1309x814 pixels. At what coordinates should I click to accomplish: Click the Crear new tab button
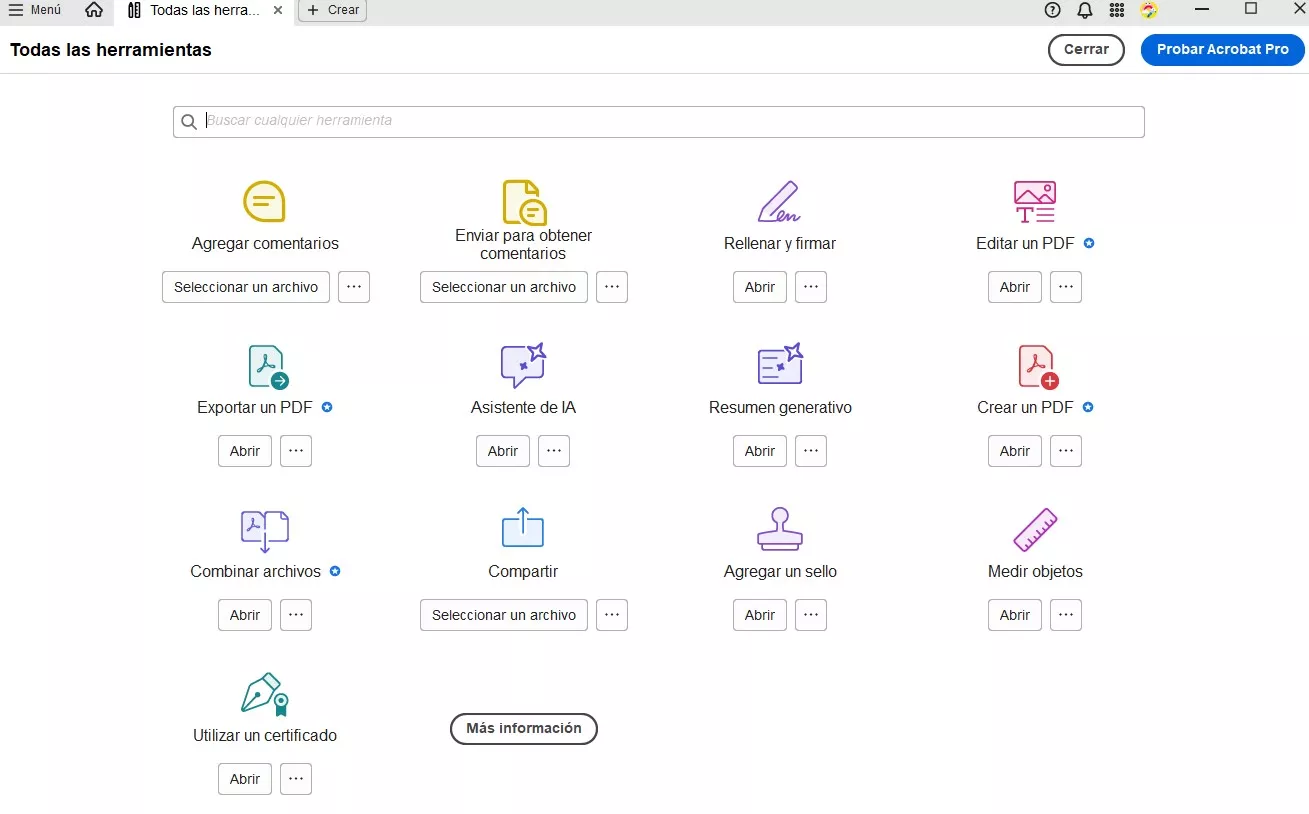click(x=332, y=10)
